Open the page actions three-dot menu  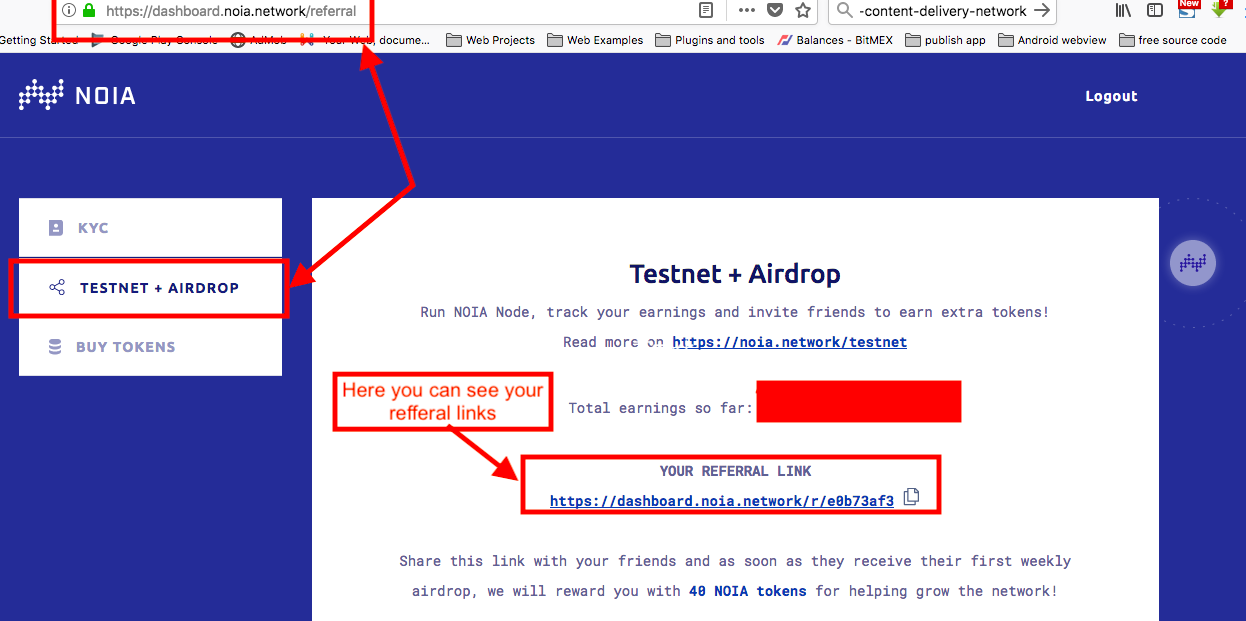click(746, 10)
